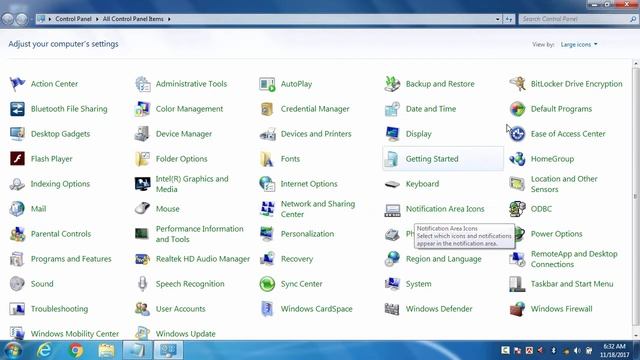Click the Back navigation button
640x360 pixels.
point(8,19)
